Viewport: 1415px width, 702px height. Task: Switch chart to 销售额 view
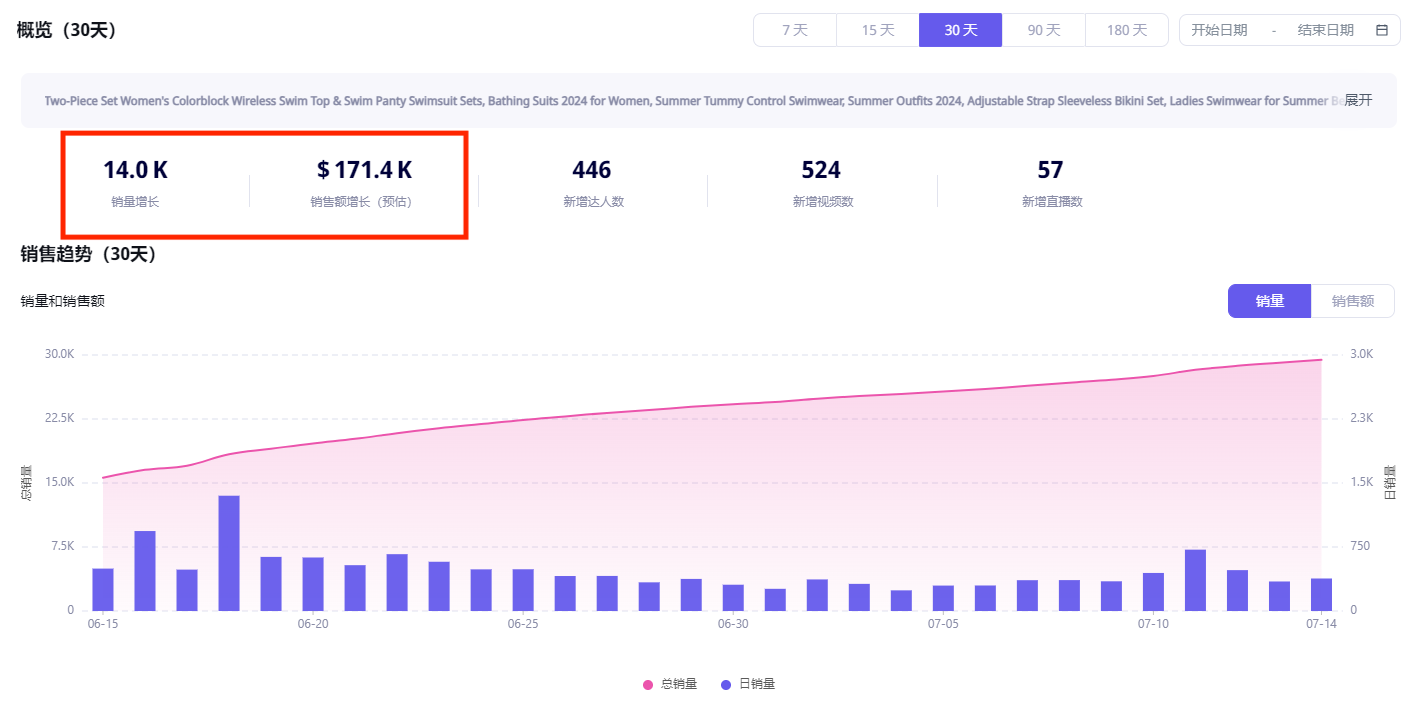pyautogui.click(x=1352, y=301)
